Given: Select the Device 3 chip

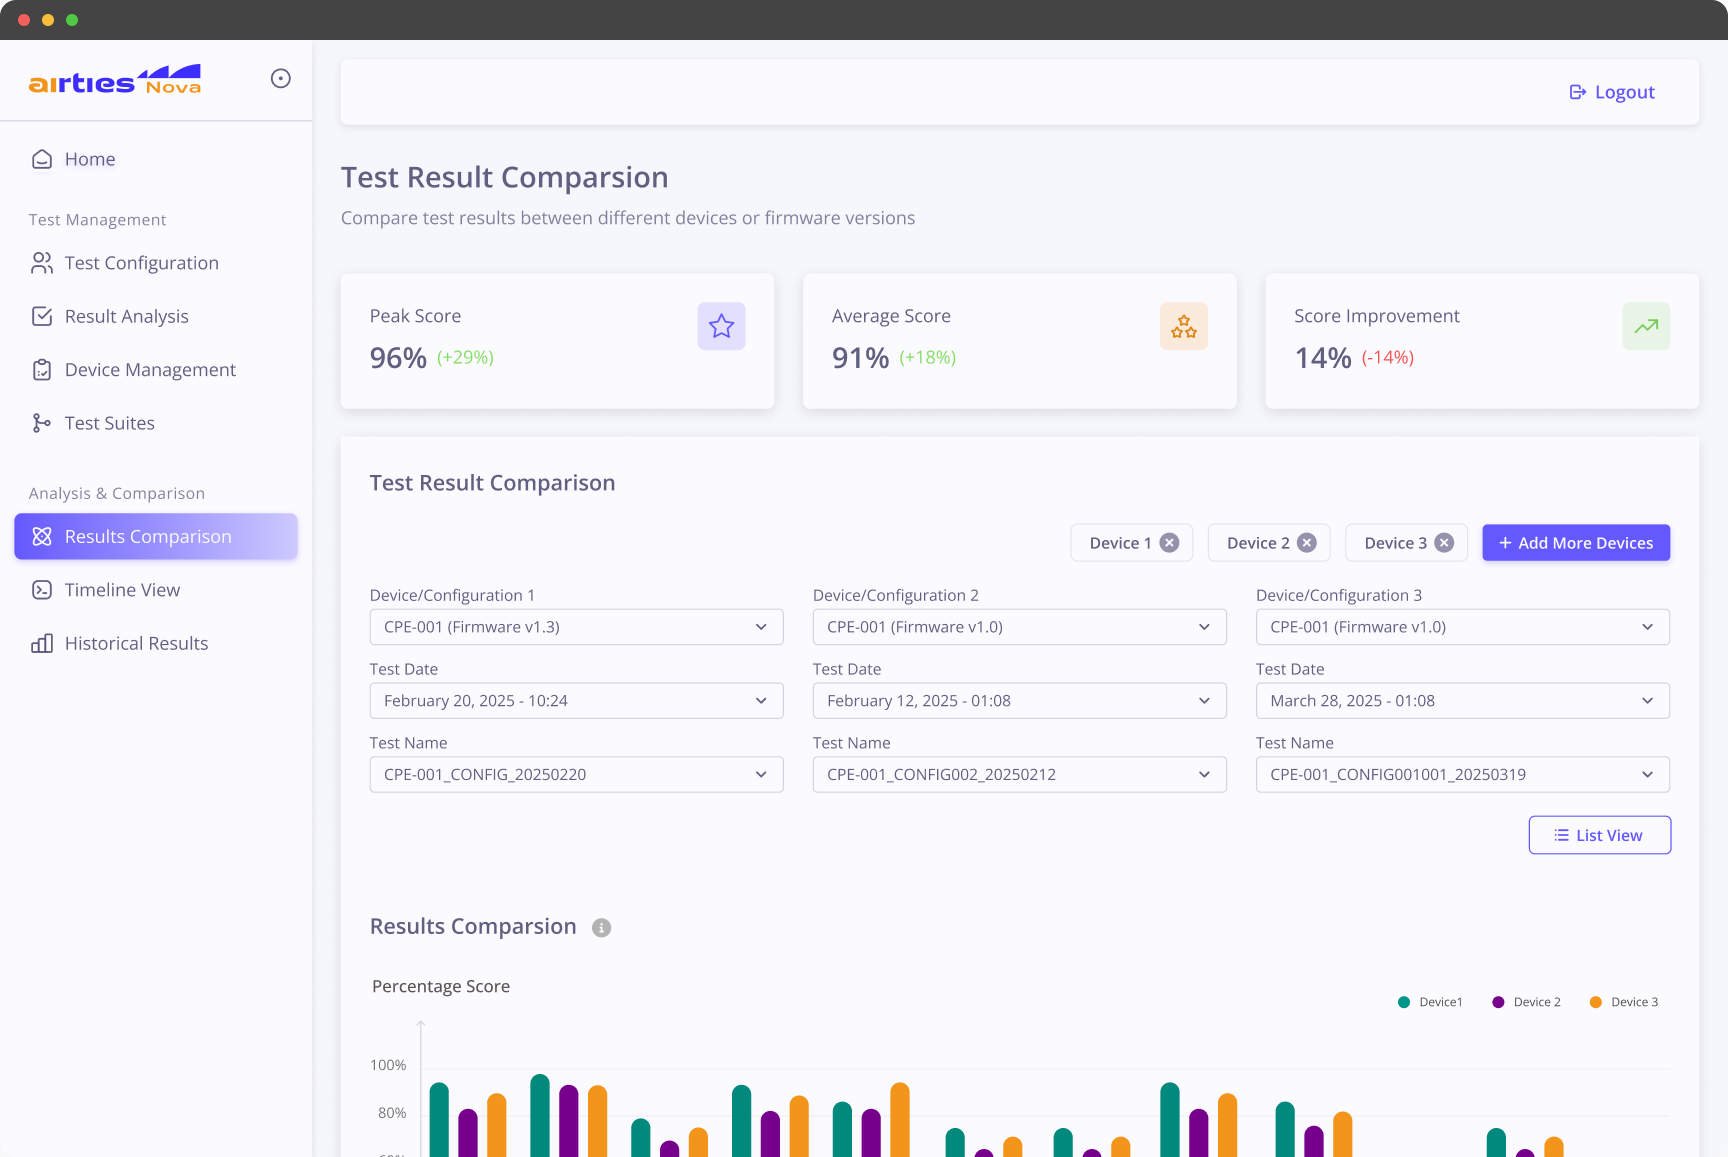Looking at the screenshot, I should click(x=1406, y=543).
